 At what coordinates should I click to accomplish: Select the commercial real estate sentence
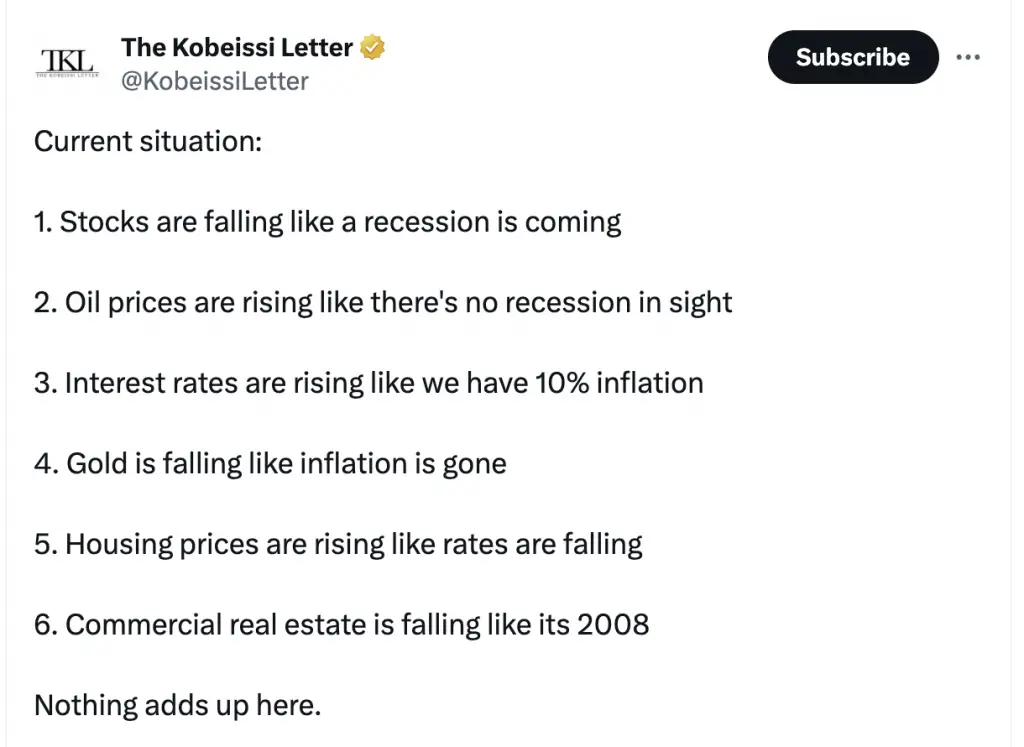pyautogui.click(x=341, y=625)
